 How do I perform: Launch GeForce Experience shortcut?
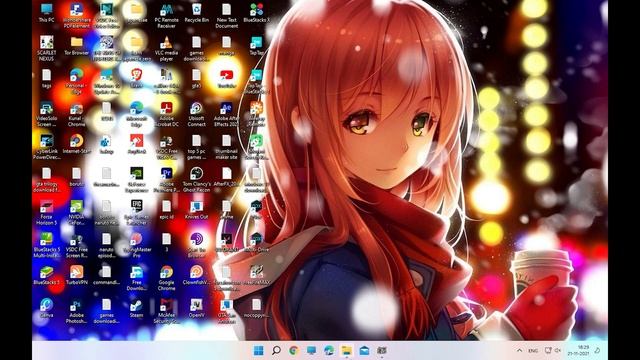pyautogui.click(x=136, y=180)
